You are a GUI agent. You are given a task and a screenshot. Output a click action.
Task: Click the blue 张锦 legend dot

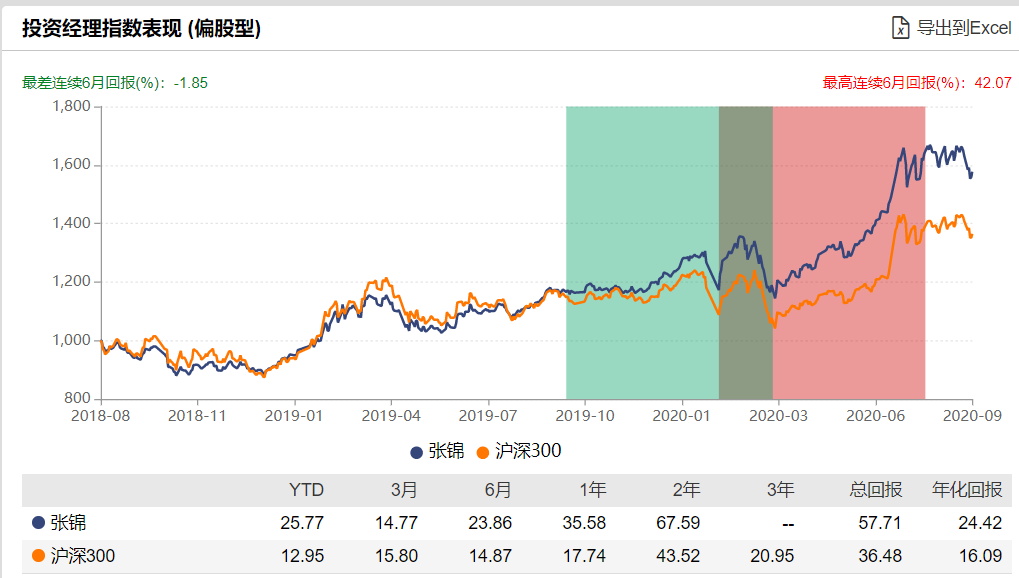[417, 453]
